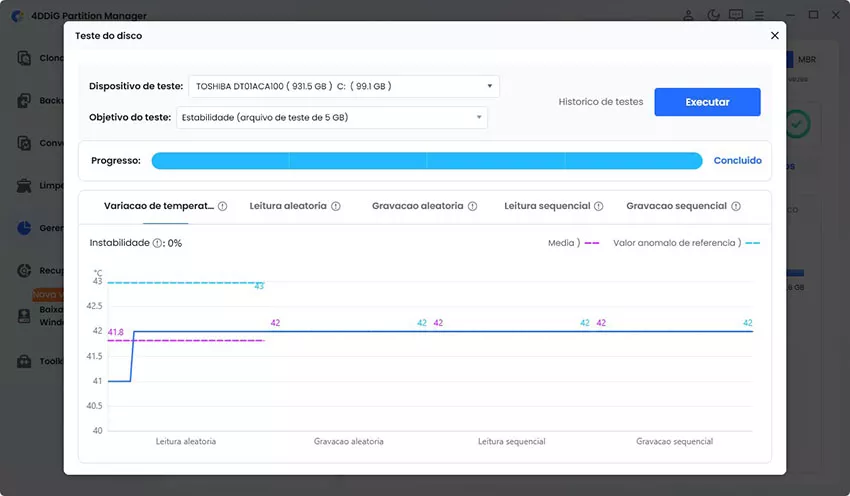Screen dimensions: 850x496
Task: Select the Variacao de temperat... tab
Action: (x=159, y=206)
